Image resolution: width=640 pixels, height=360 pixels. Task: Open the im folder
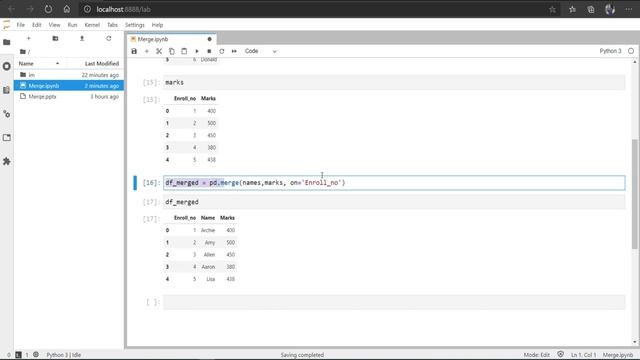coord(69,75)
